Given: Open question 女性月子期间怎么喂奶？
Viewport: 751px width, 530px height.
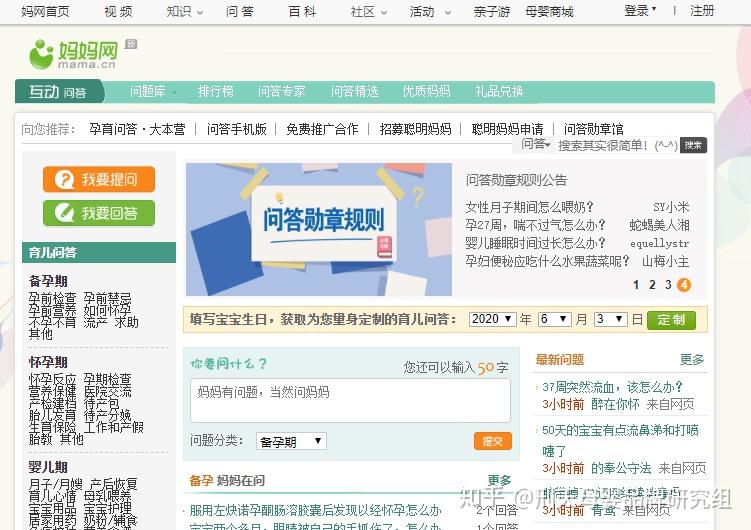Looking at the screenshot, I should [529, 207].
